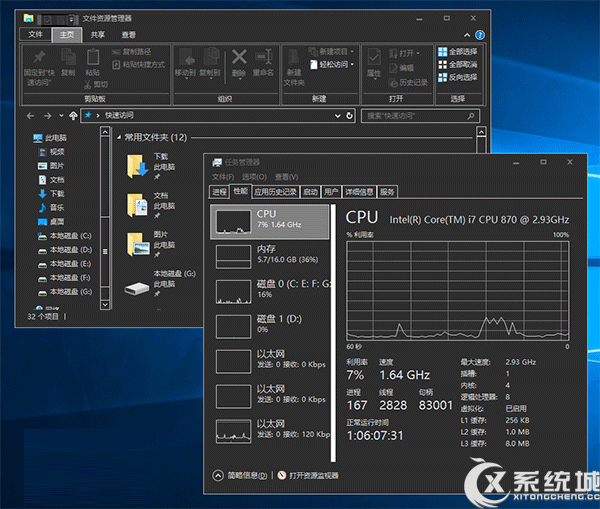Image resolution: width=600 pixels, height=509 pixels.
Task: Click the Back arrow in Explorer
Action: (31, 116)
